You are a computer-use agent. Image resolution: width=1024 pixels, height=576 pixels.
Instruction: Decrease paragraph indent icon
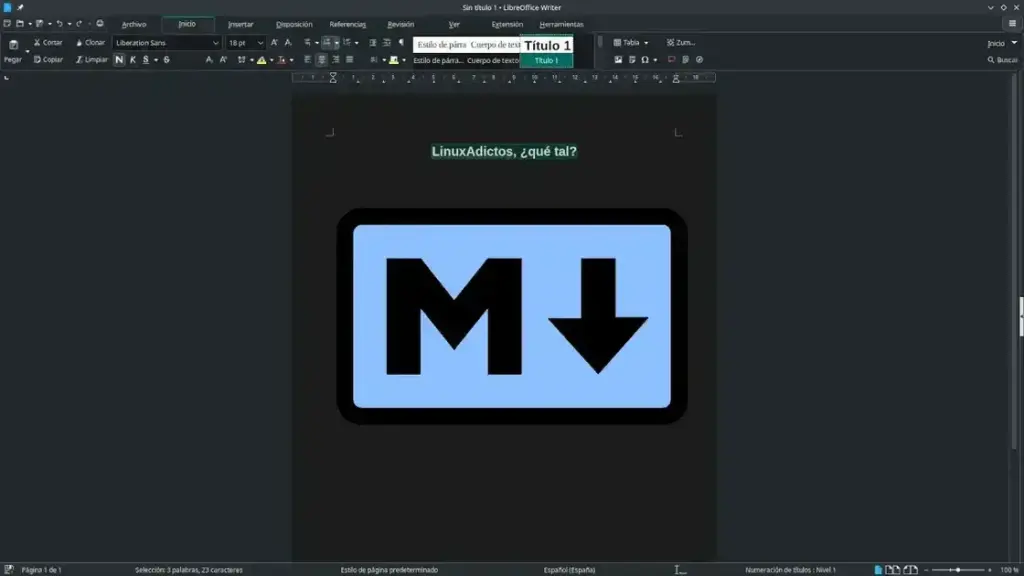(x=387, y=42)
